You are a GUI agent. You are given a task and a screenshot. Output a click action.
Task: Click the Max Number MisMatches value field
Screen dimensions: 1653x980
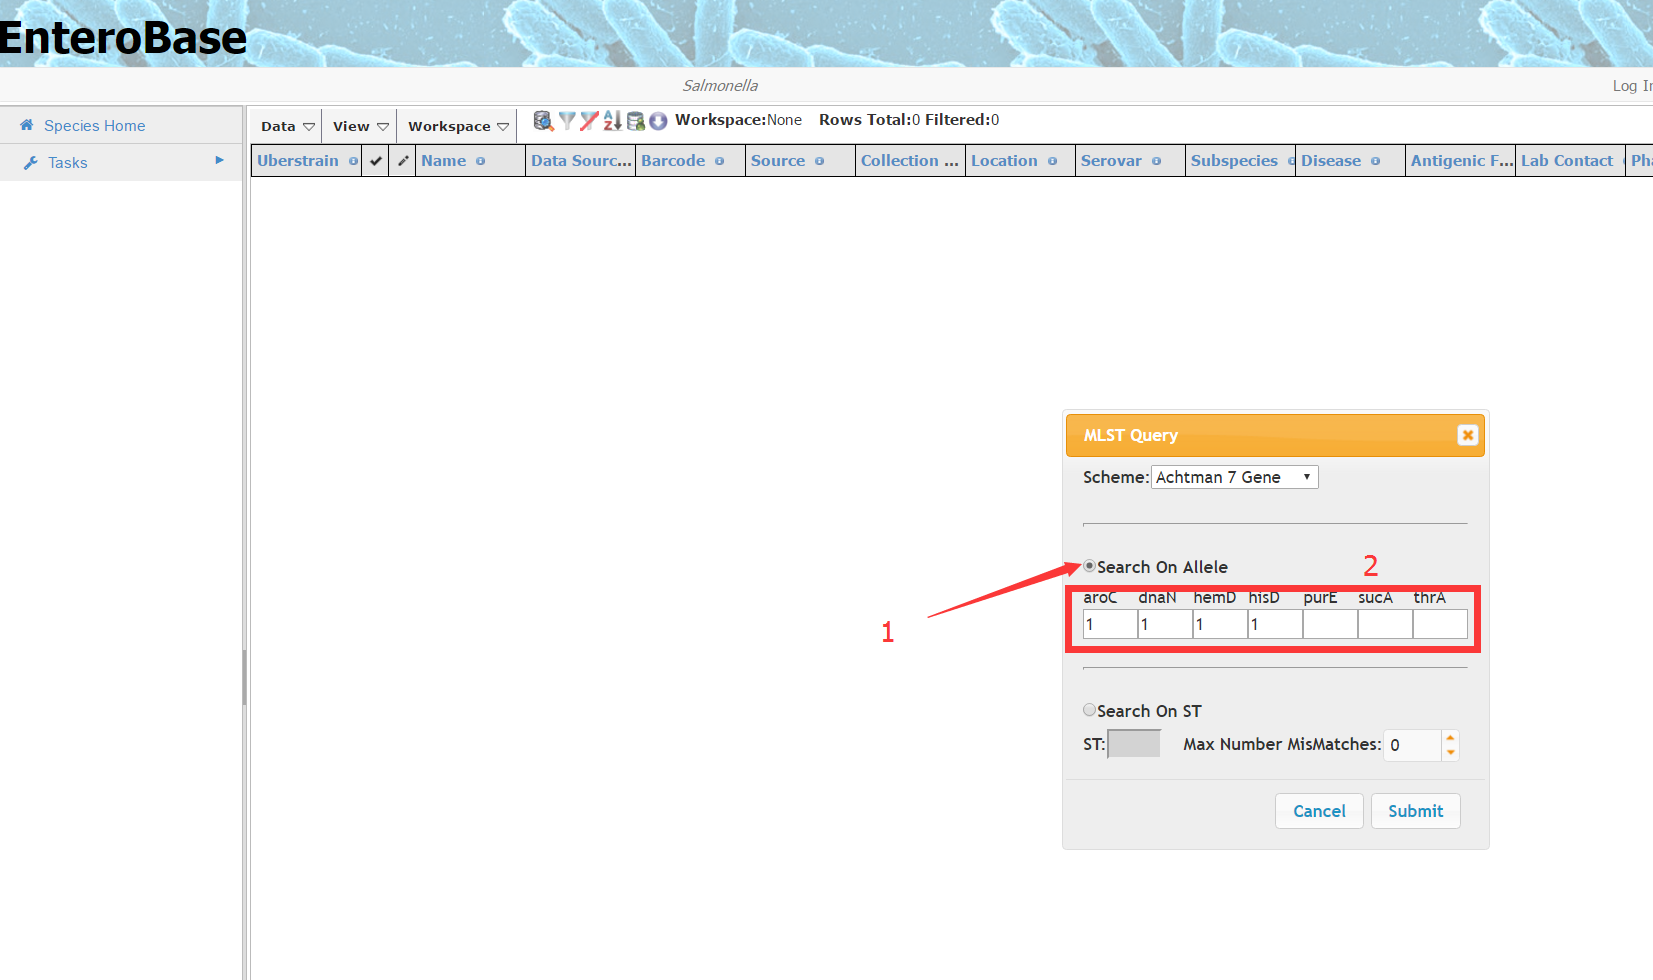[1412, 745]
